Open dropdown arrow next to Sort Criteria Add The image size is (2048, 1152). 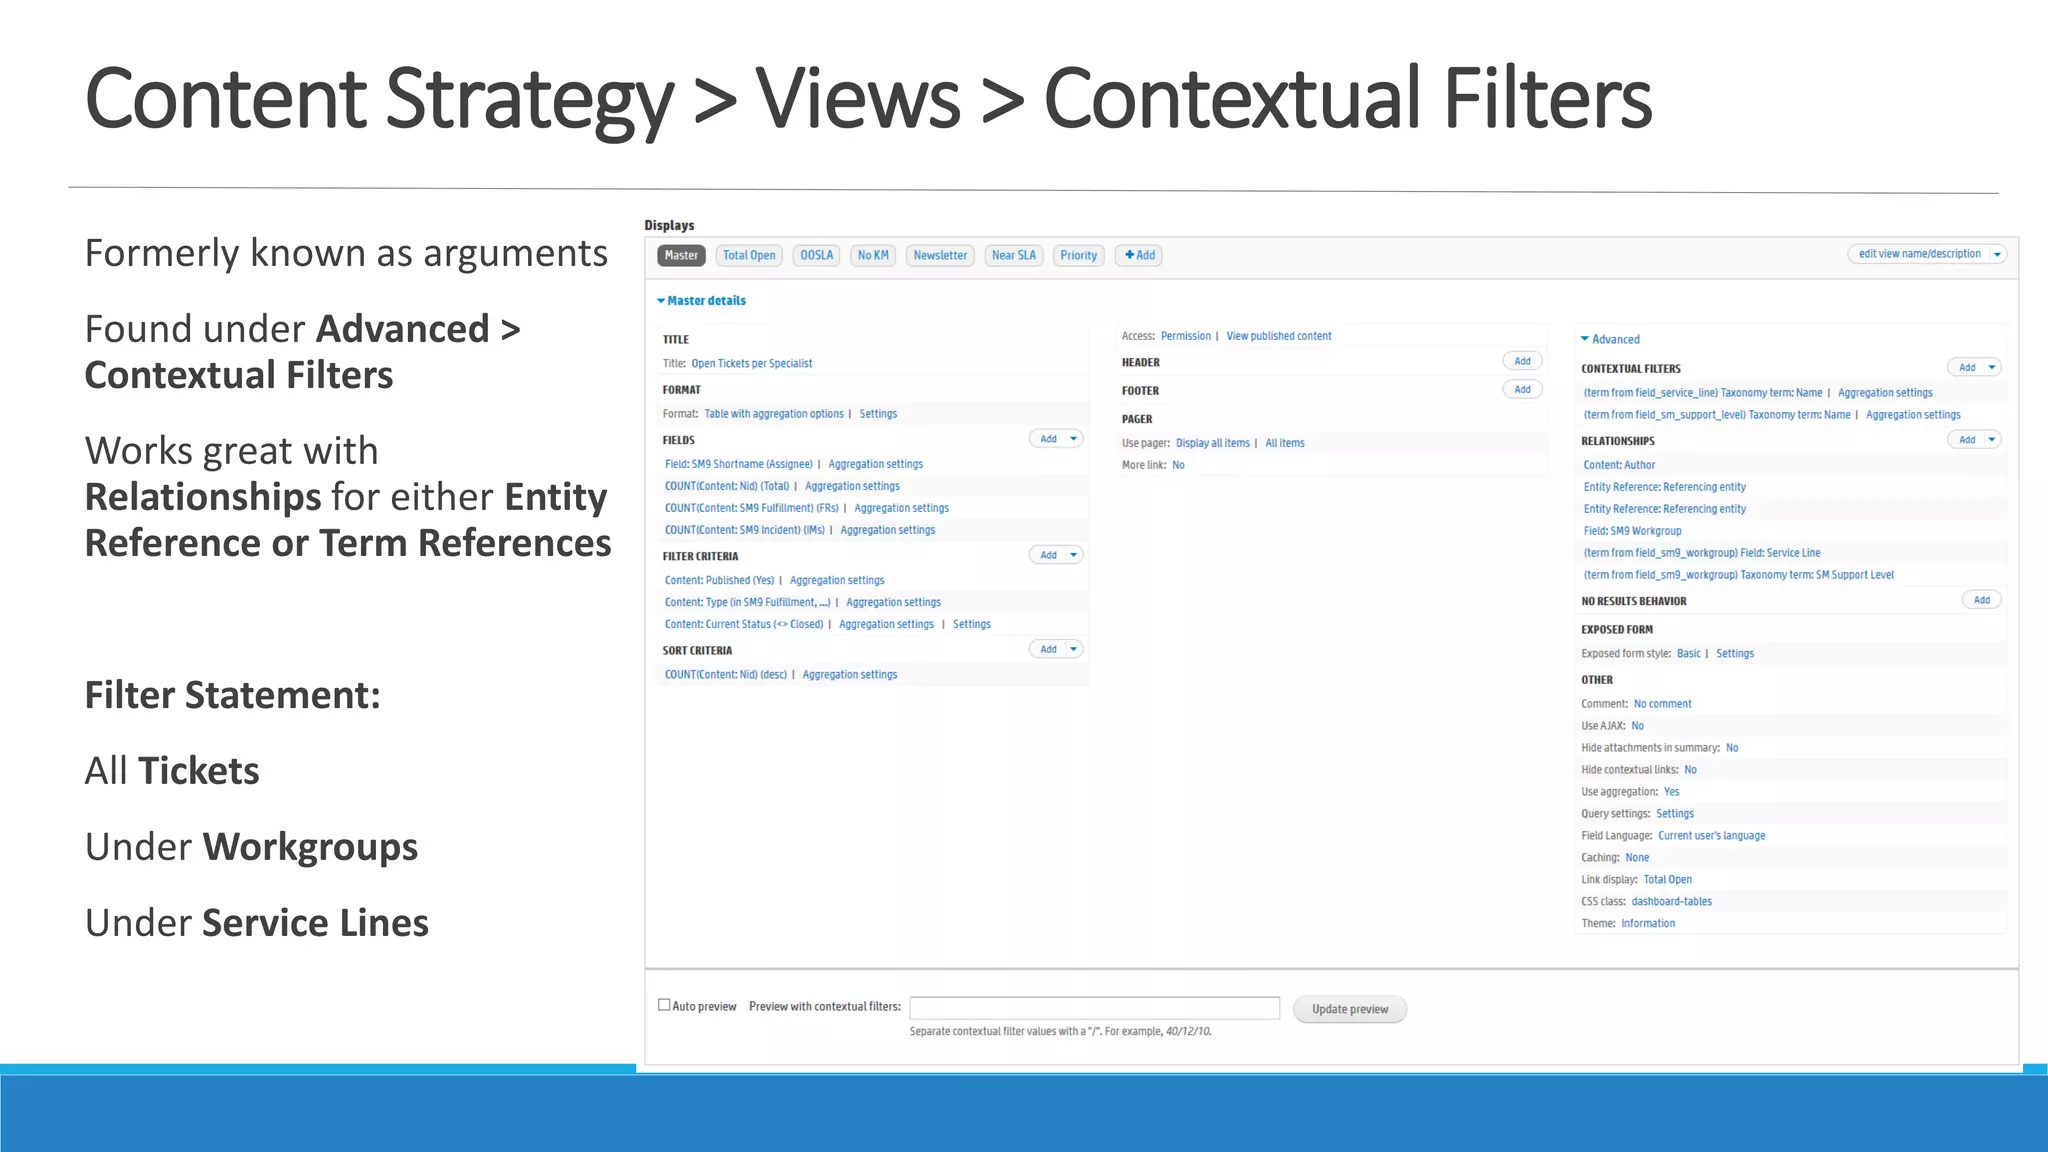[x=1074, y=649]
